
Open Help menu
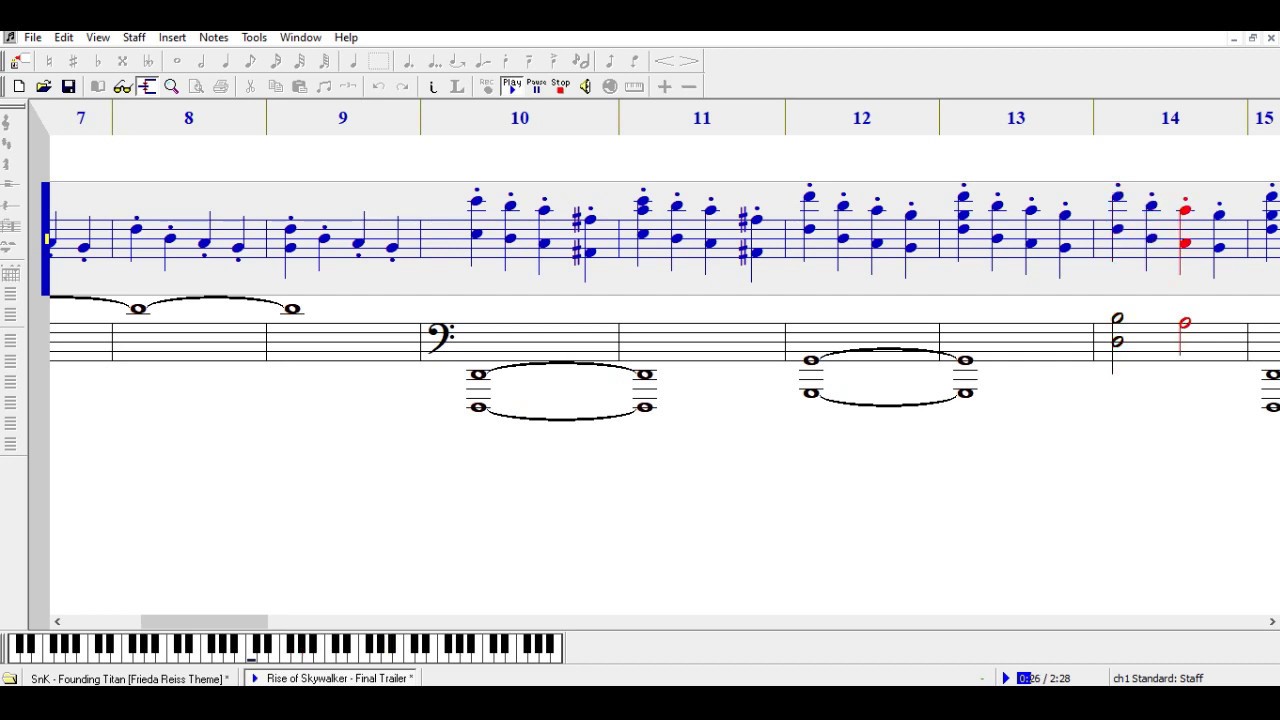[346, 37]
